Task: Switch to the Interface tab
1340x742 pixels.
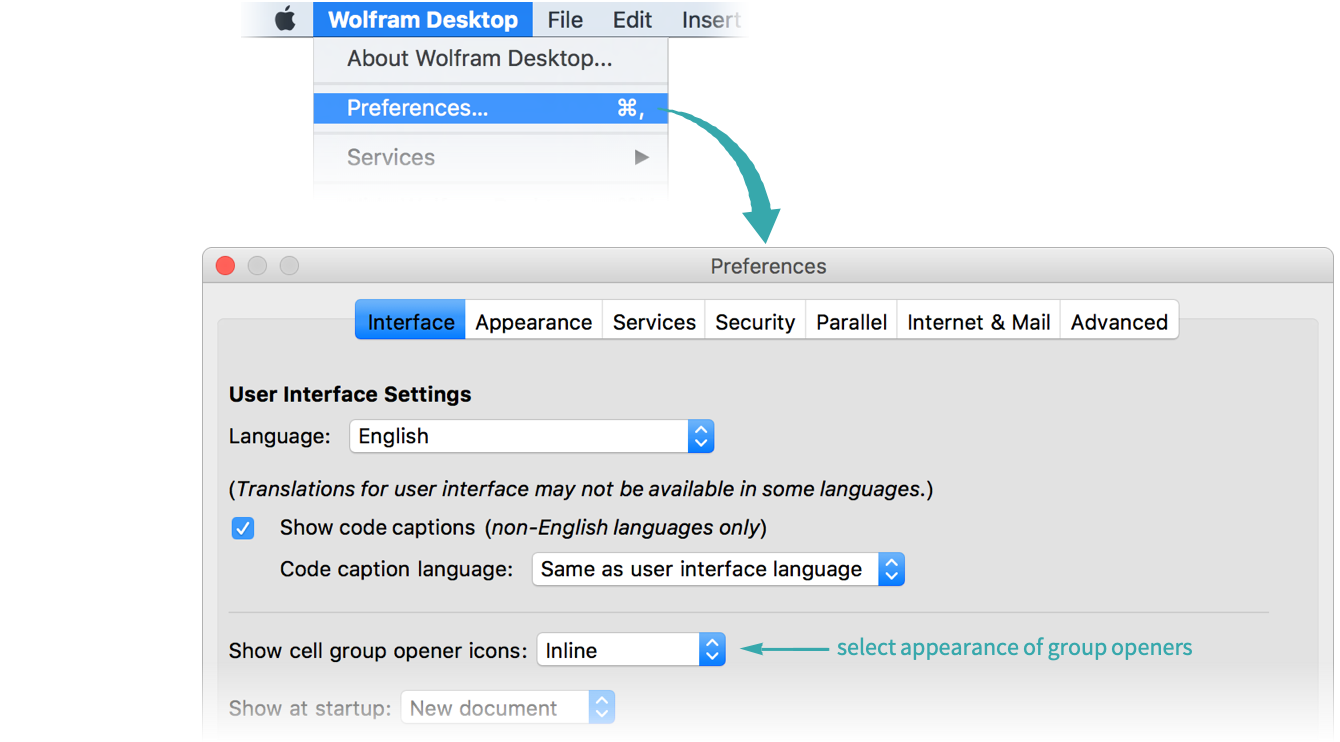Action: click(x=410, y=322)
